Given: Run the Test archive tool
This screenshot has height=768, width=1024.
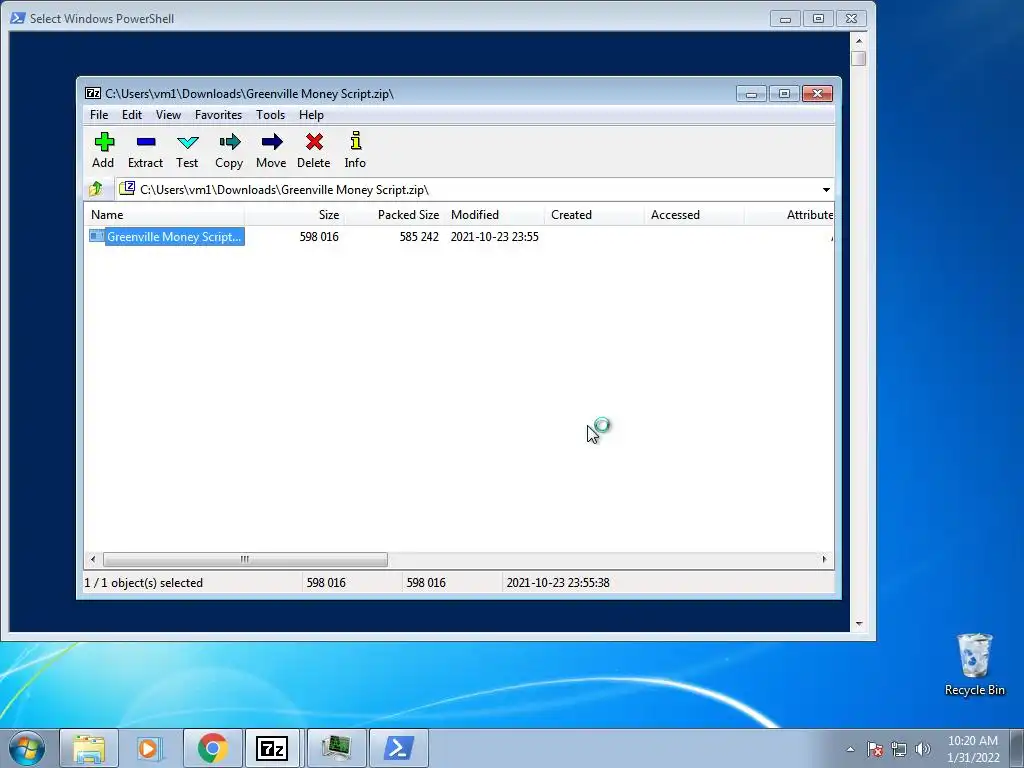Looking at the screenshot, I should pos(187,151).
